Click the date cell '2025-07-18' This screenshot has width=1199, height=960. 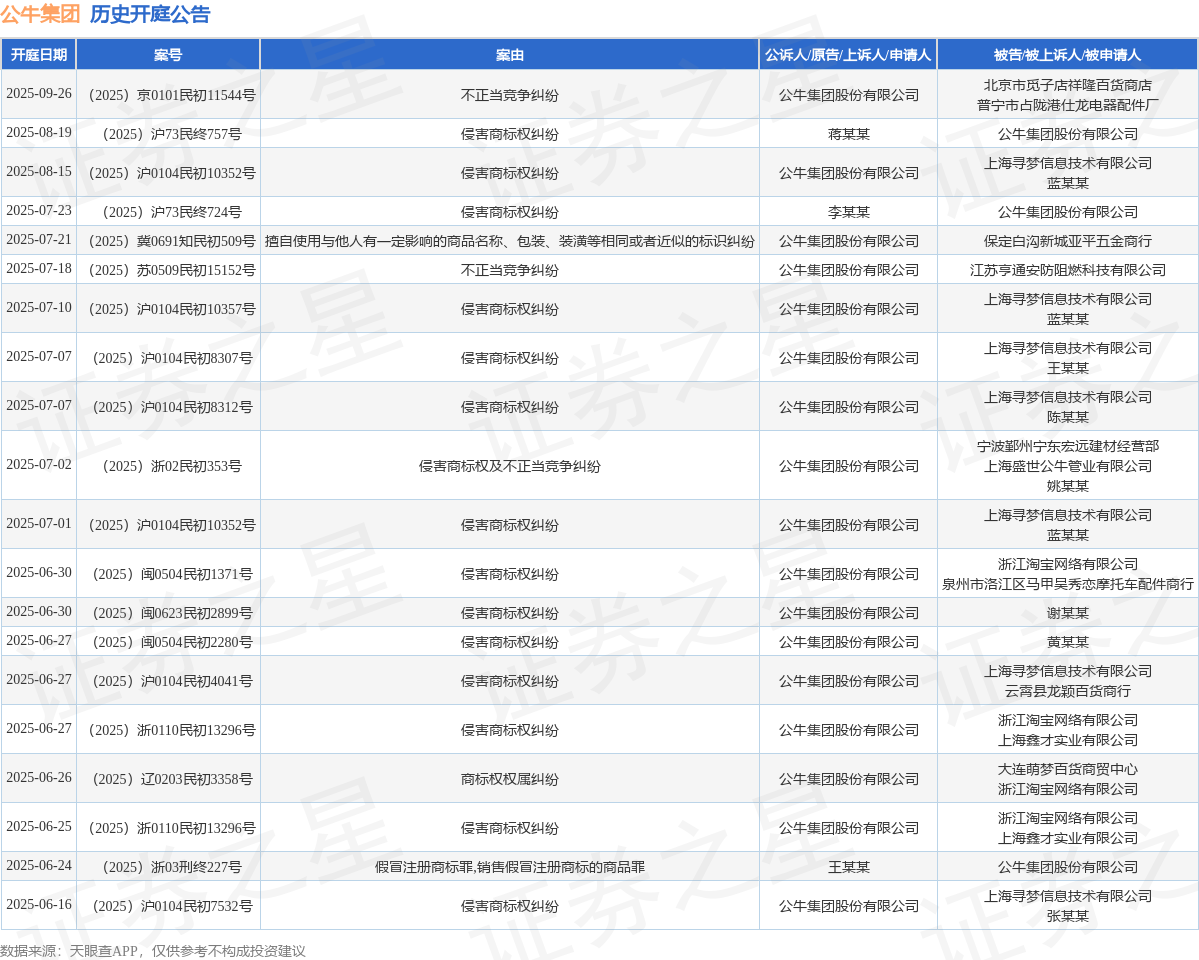(x=39, y=268)
